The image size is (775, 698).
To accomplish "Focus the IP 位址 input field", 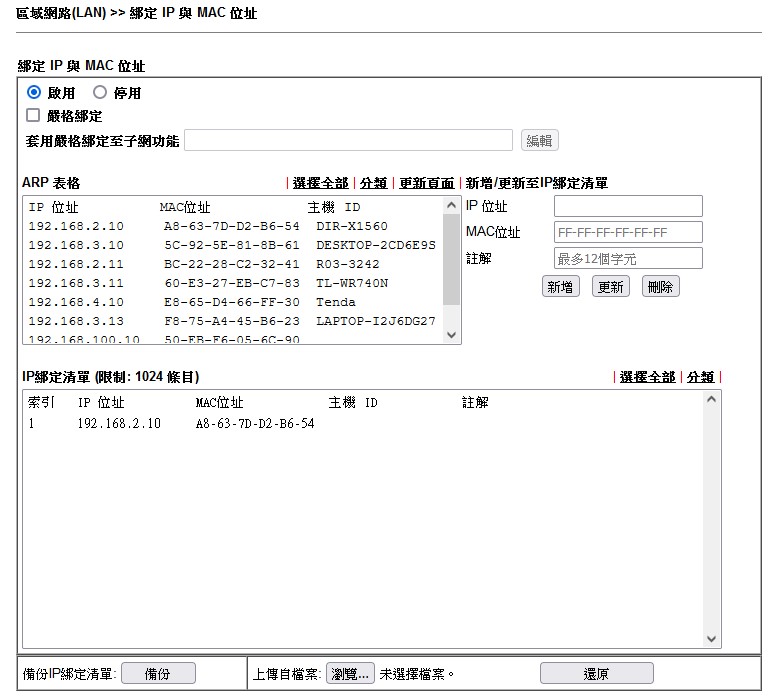I will click(628, 207).
